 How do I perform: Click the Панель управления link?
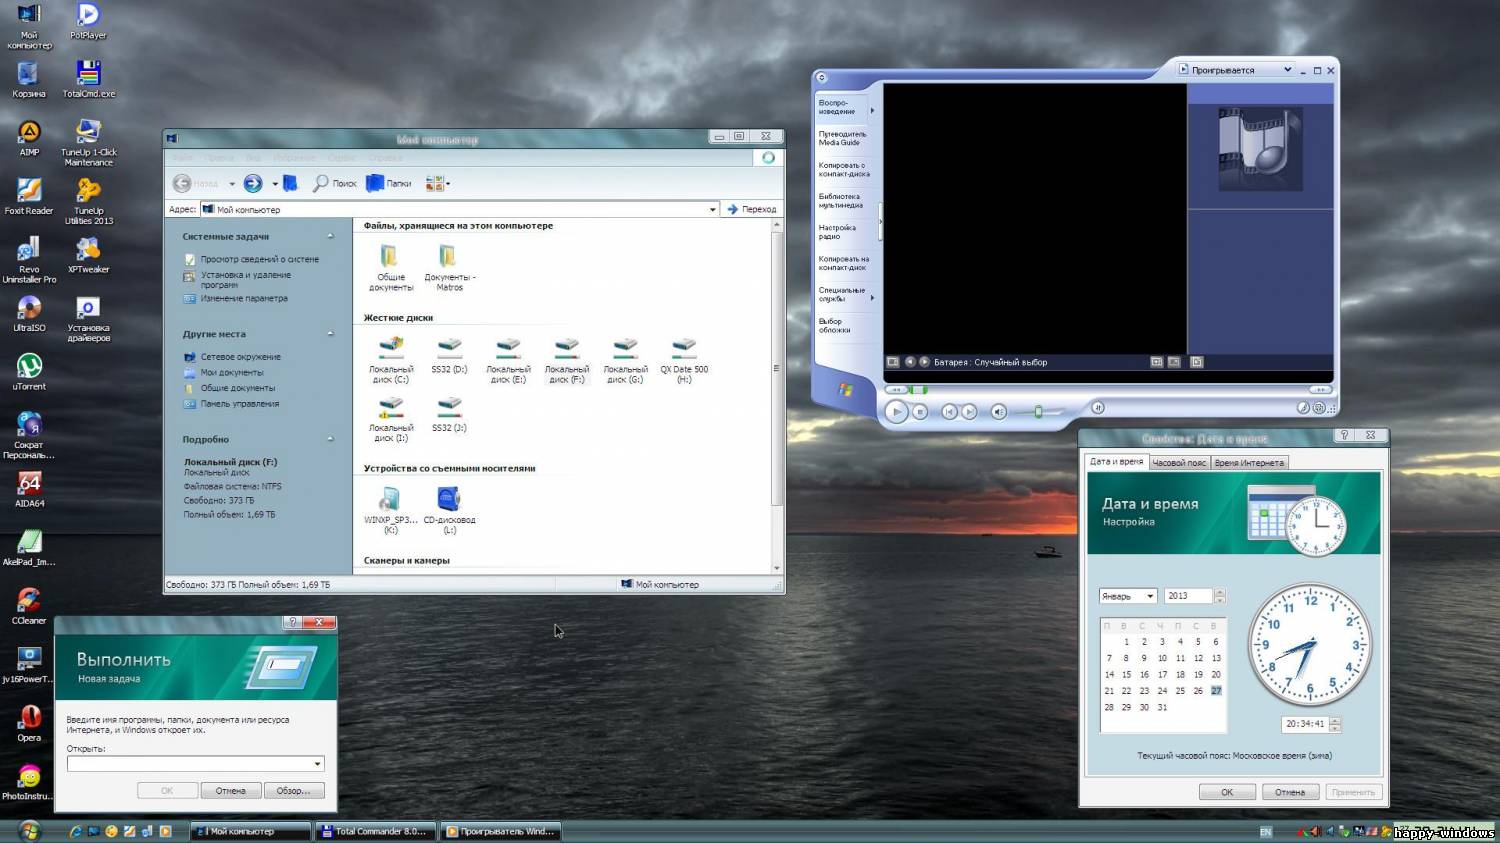pos(239,404)
